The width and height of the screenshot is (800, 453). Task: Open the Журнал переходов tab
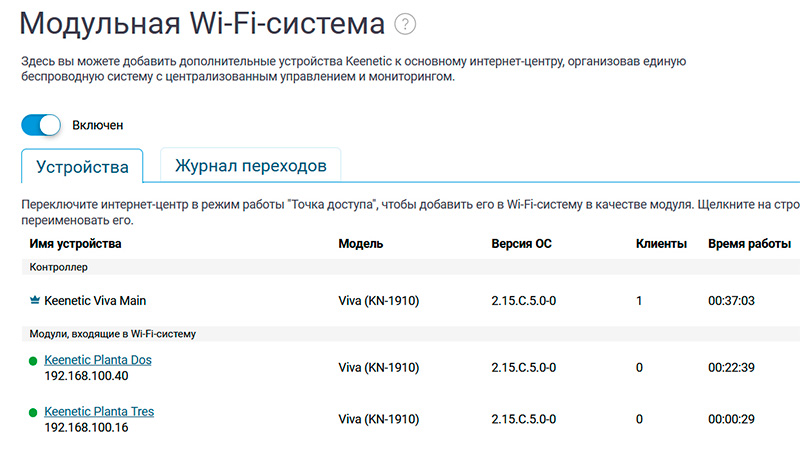250,165
